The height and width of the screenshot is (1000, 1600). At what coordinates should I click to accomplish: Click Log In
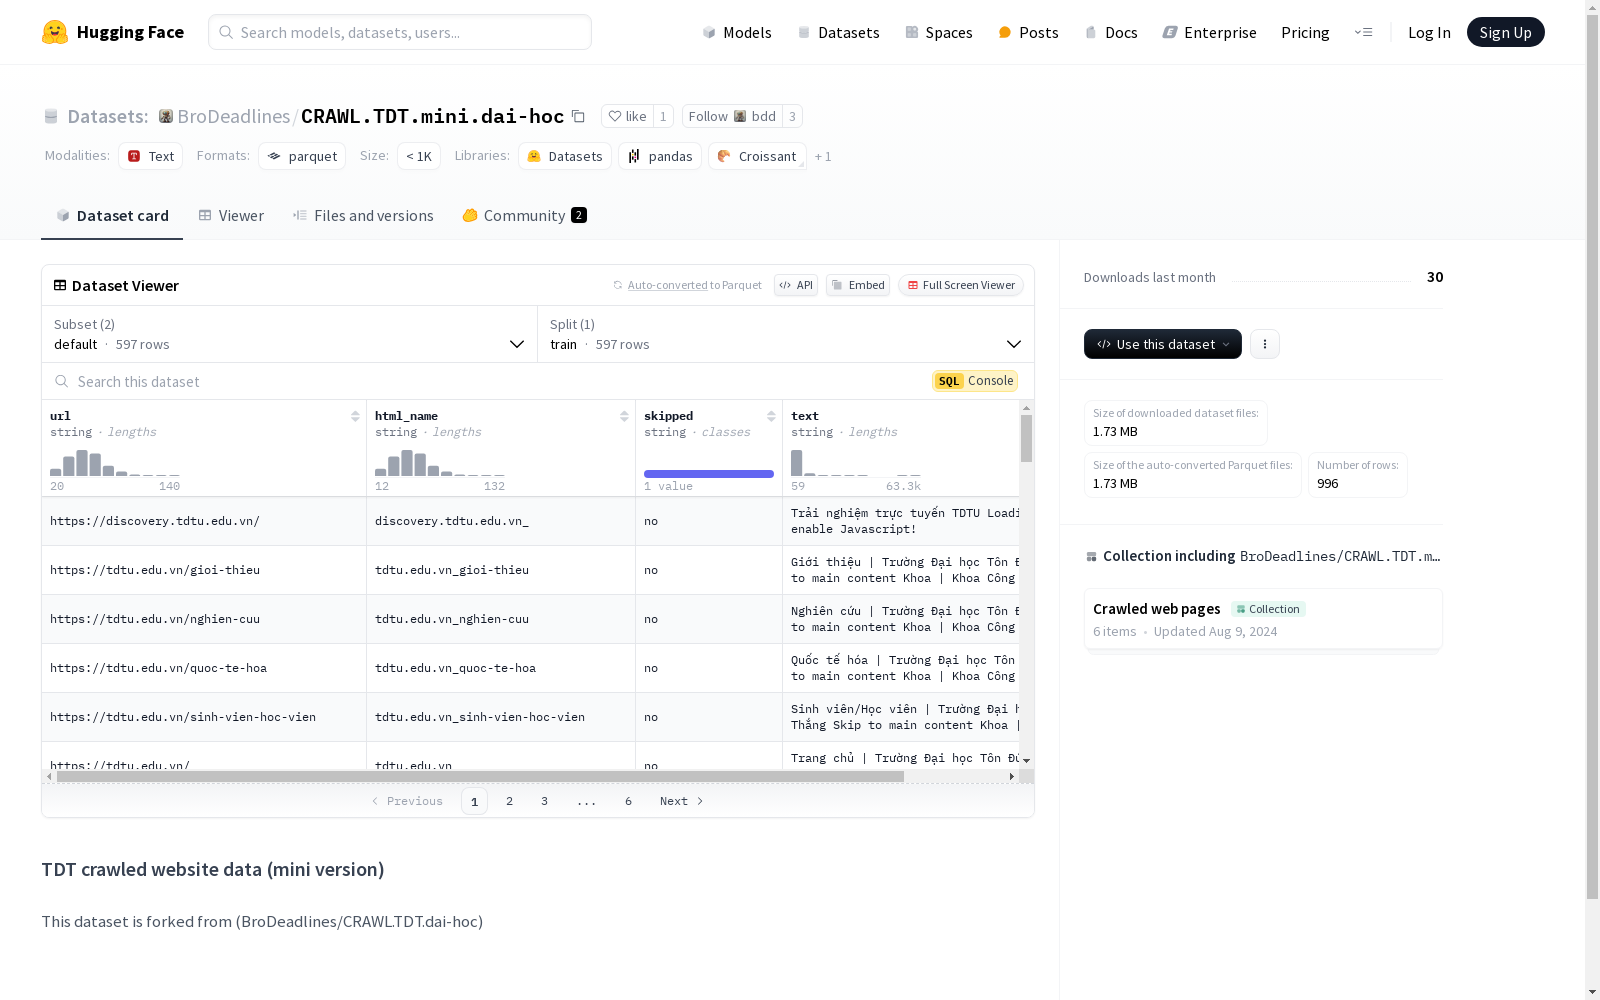tap(1429, 32)
